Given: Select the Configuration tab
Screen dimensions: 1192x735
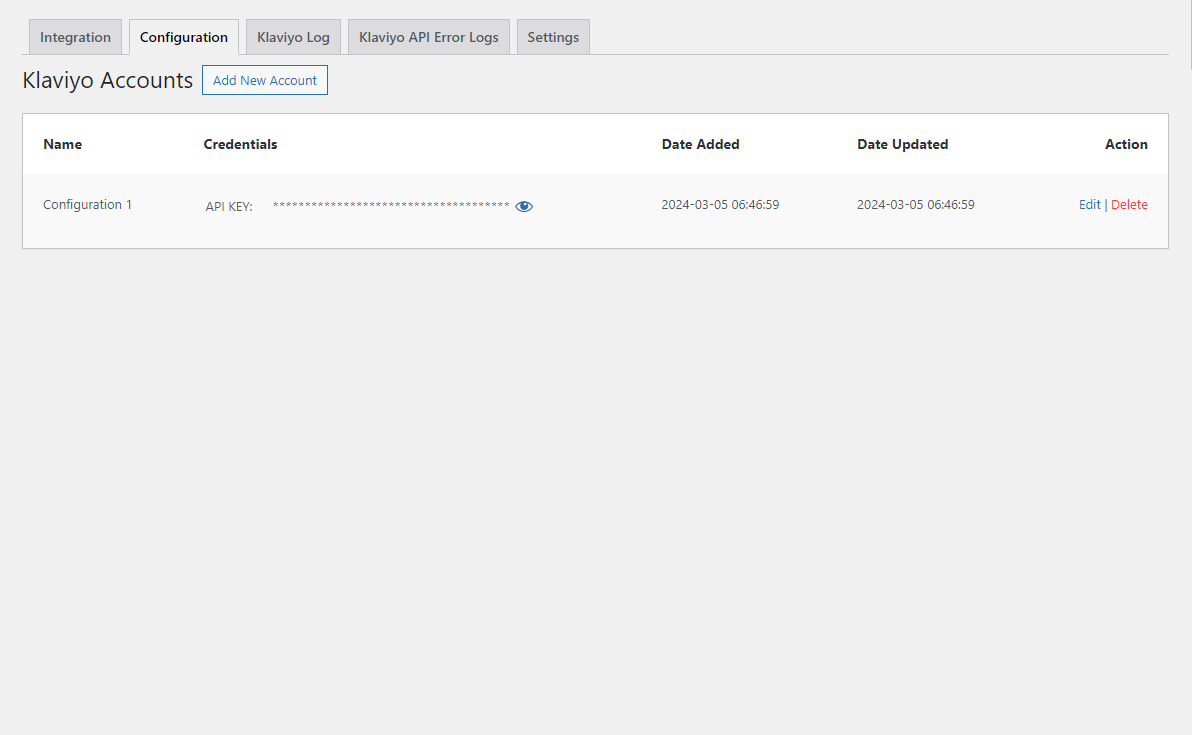Looking at the screenshot, I should (184, 37).
